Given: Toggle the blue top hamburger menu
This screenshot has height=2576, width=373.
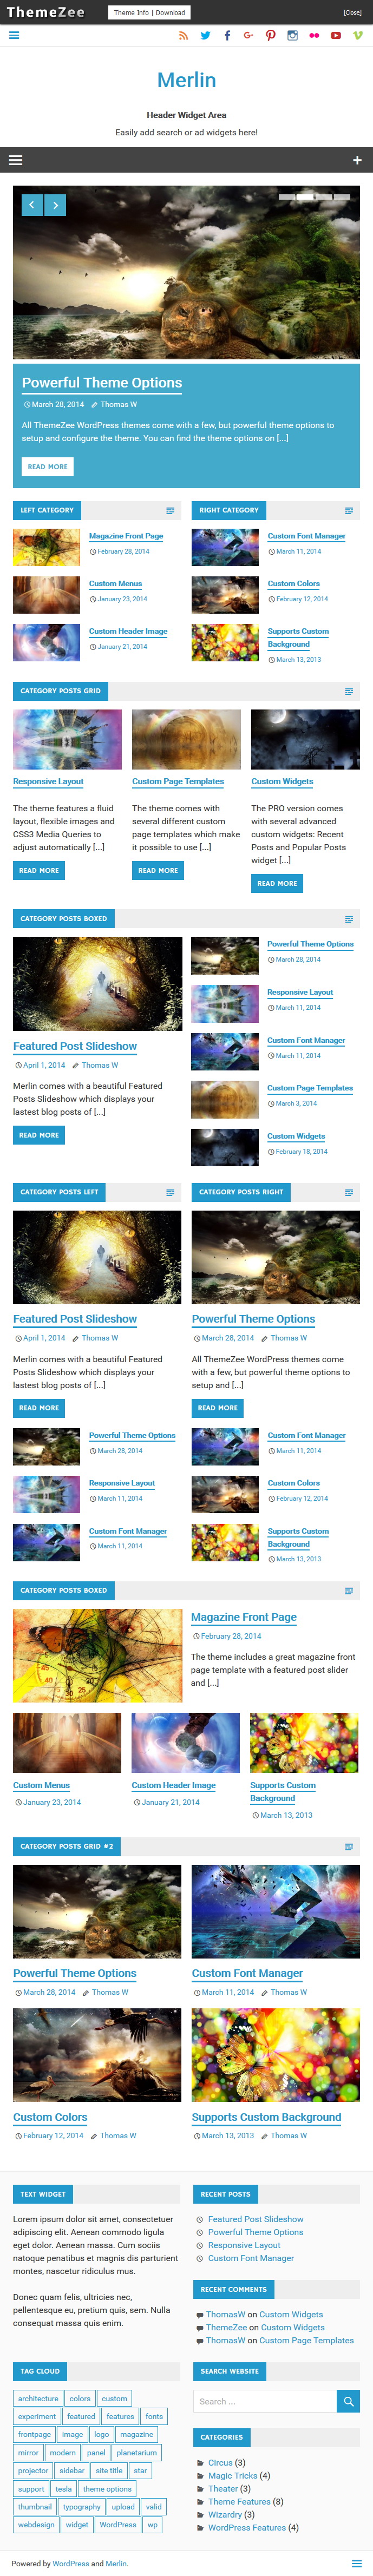Looking at the screenshot, I should (x=14, y=35).
